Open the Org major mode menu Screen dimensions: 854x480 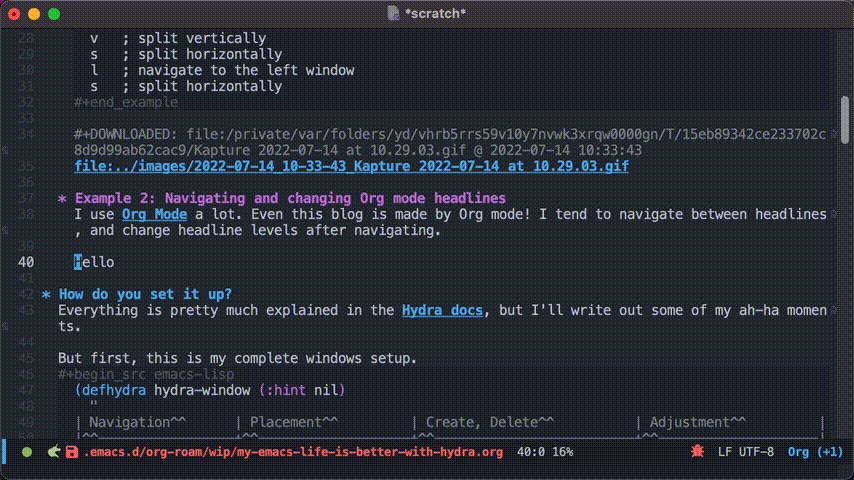coord(798,452)
